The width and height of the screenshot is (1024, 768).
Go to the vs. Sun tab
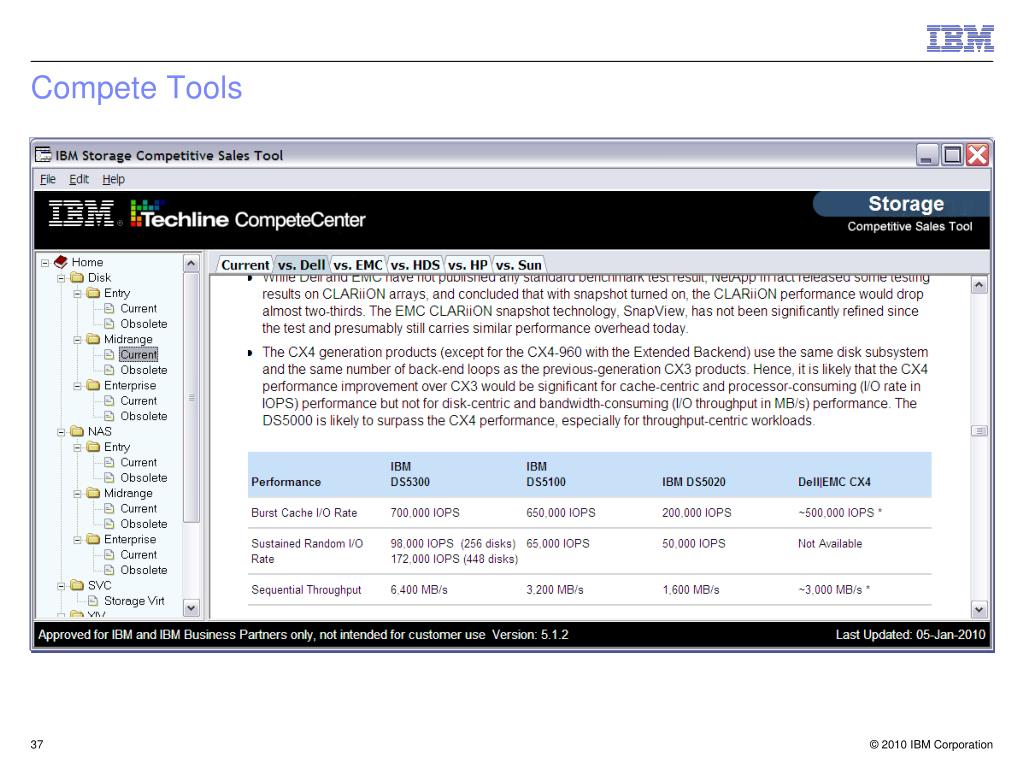[x=519, y=264]
